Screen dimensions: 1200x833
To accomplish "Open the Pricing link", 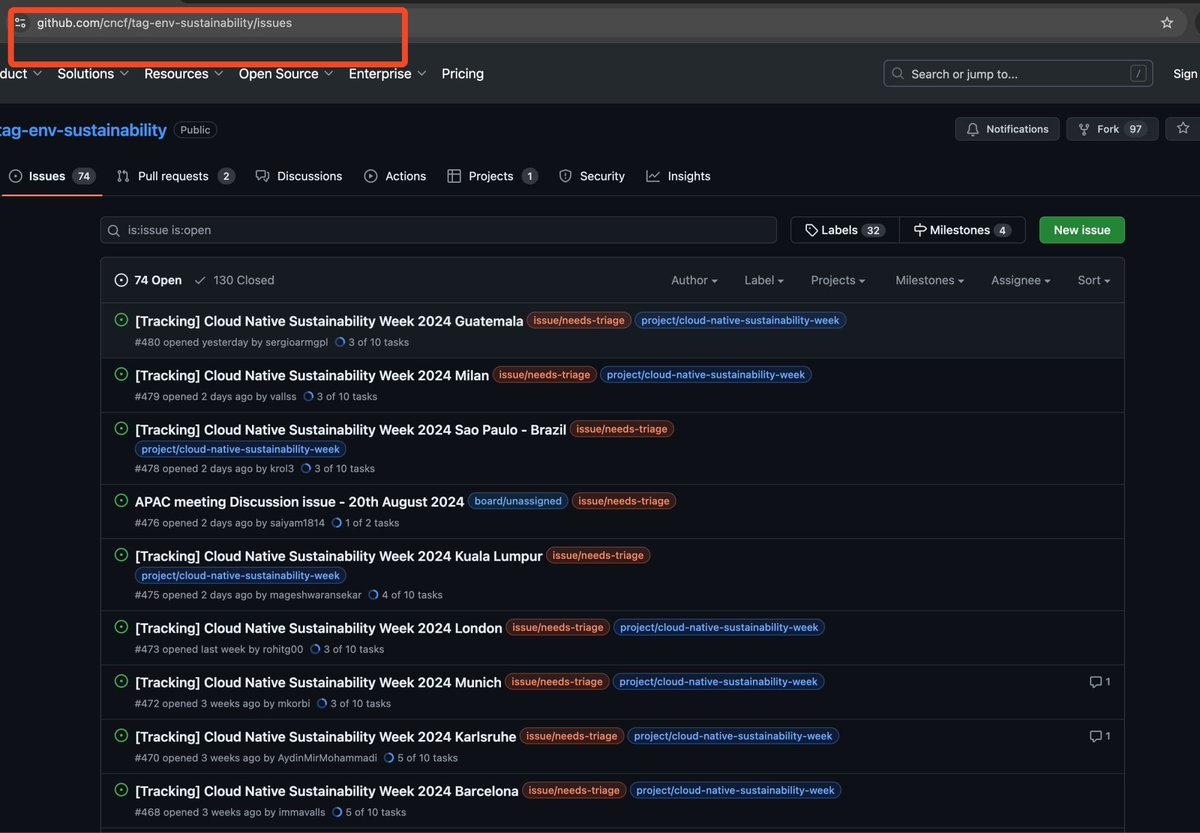I will pyautogui.click(x=463, y=74).
